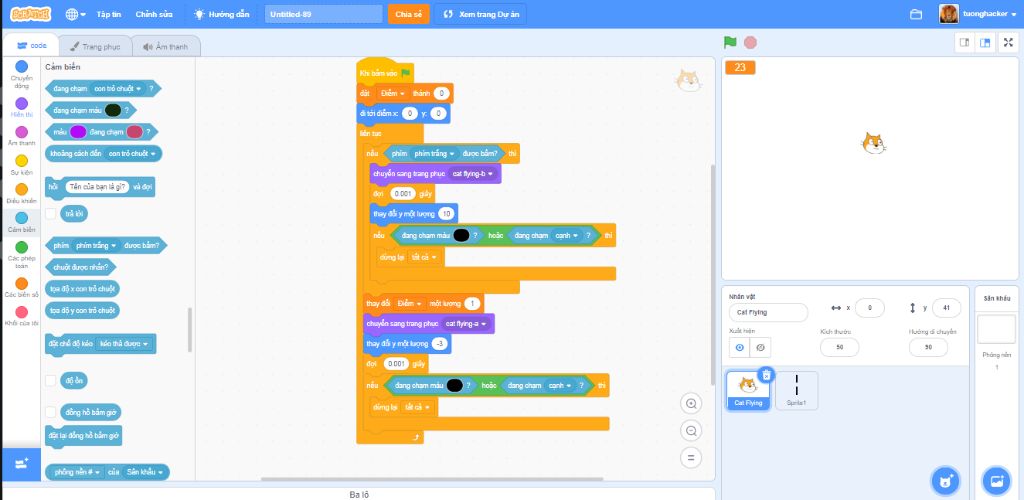Click the purple color swatch in palette
Image resolution: width=1024 pixels, height=500 pixels.
click(x=78, y=132)
